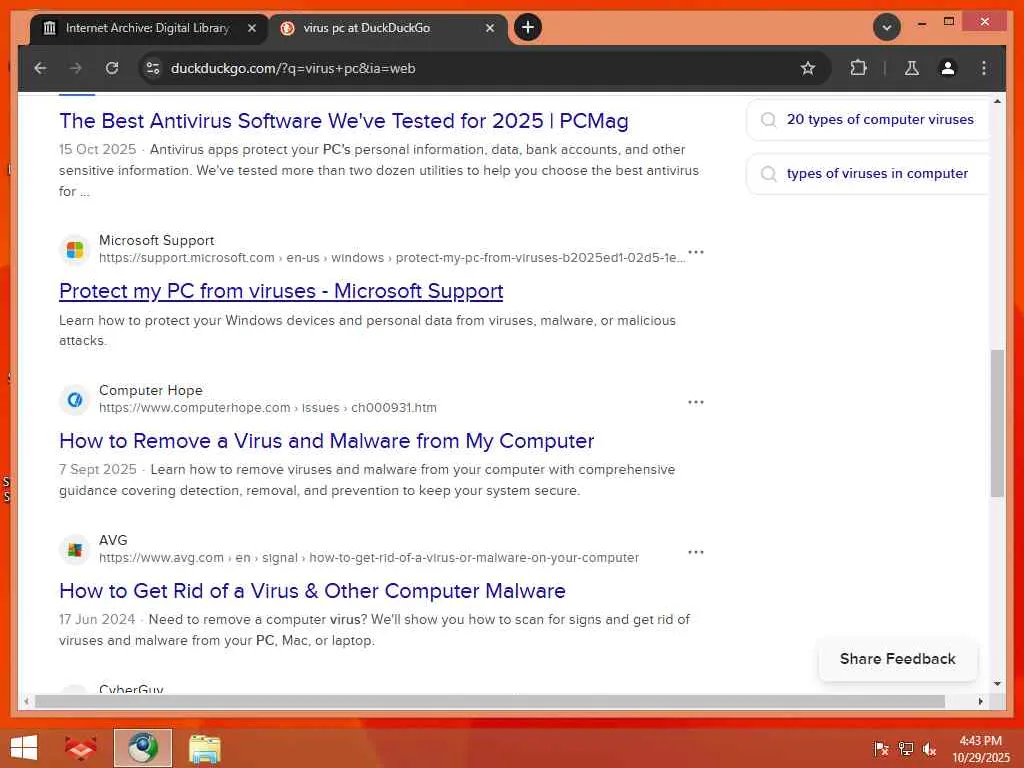The image size is (1024, 768).
Task: Click the forward navigation arrow
Action: coord(76,68)
